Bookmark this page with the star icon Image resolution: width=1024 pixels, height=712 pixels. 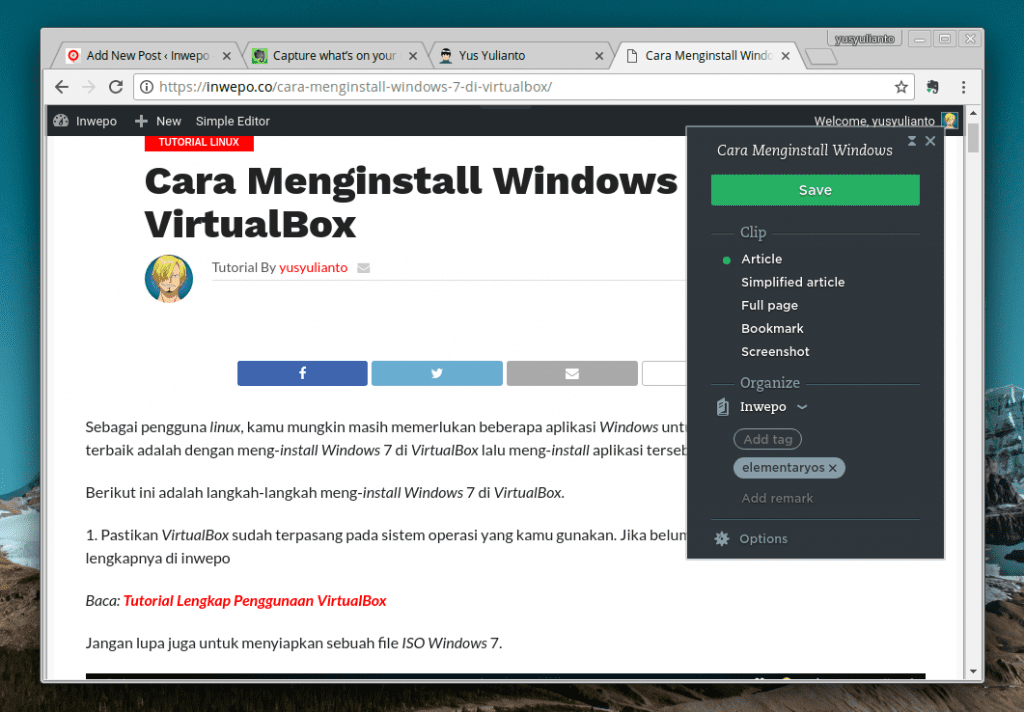pyautogui.click(x=901, y=87)
